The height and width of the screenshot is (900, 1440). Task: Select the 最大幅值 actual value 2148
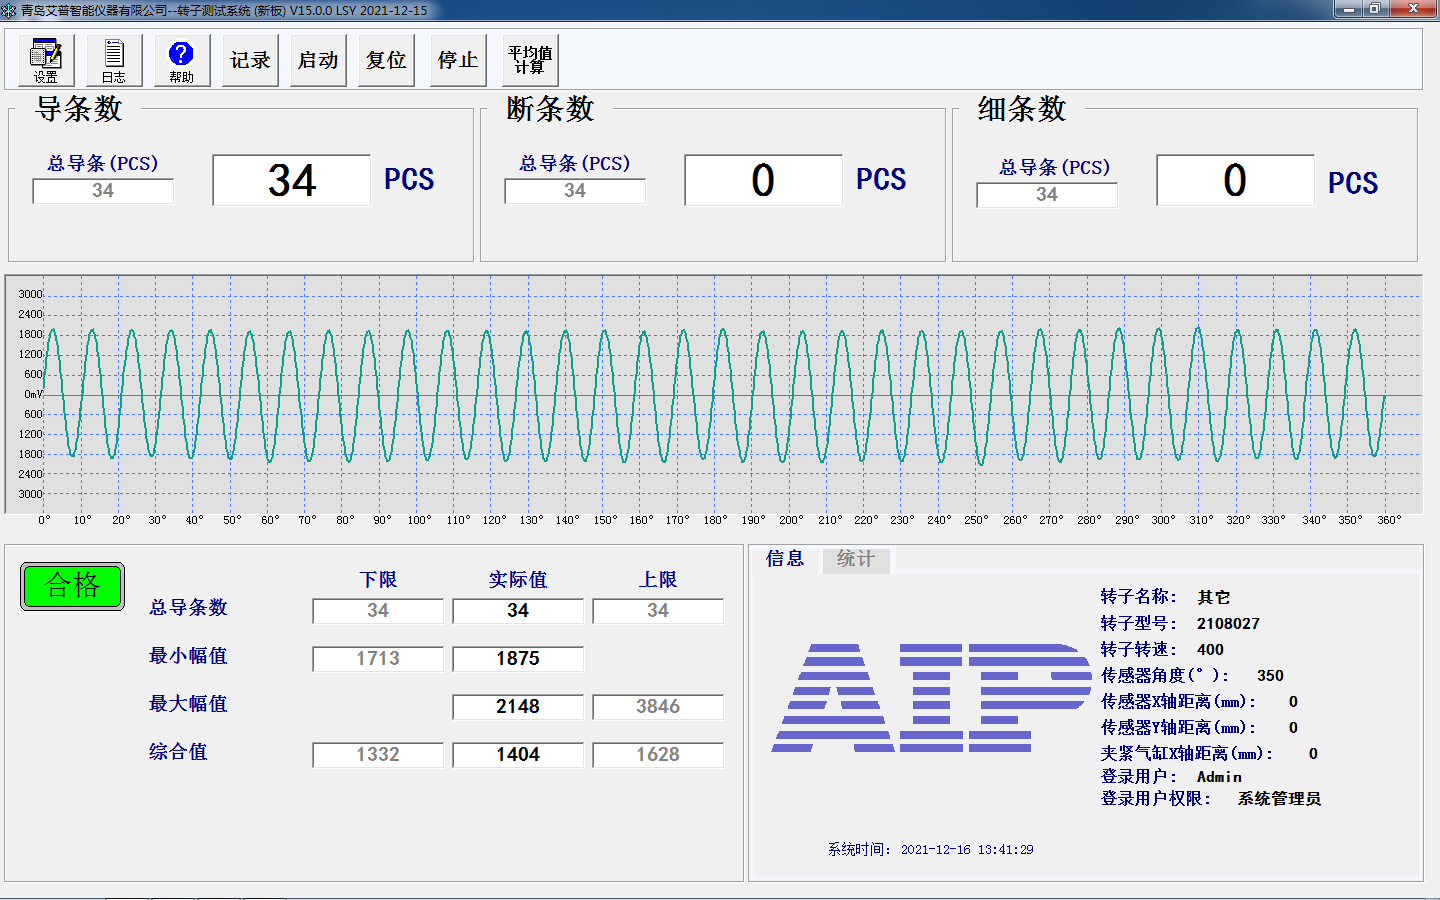click(517, 706)
